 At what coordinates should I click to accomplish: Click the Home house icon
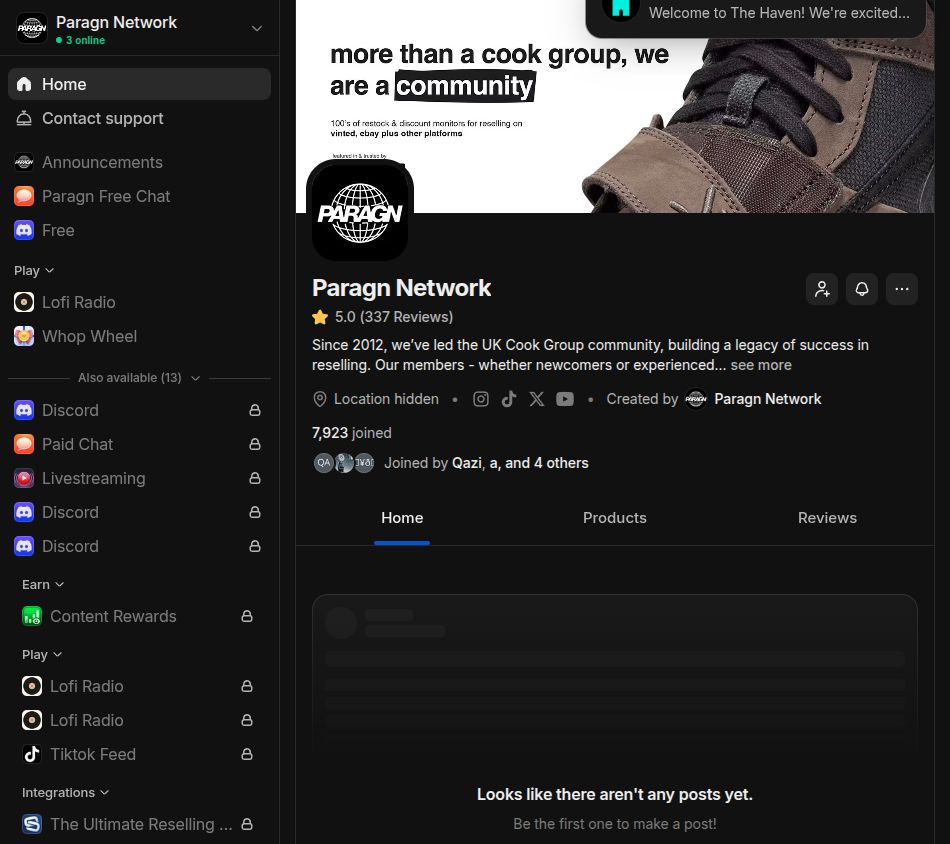(x=24, y=84)
